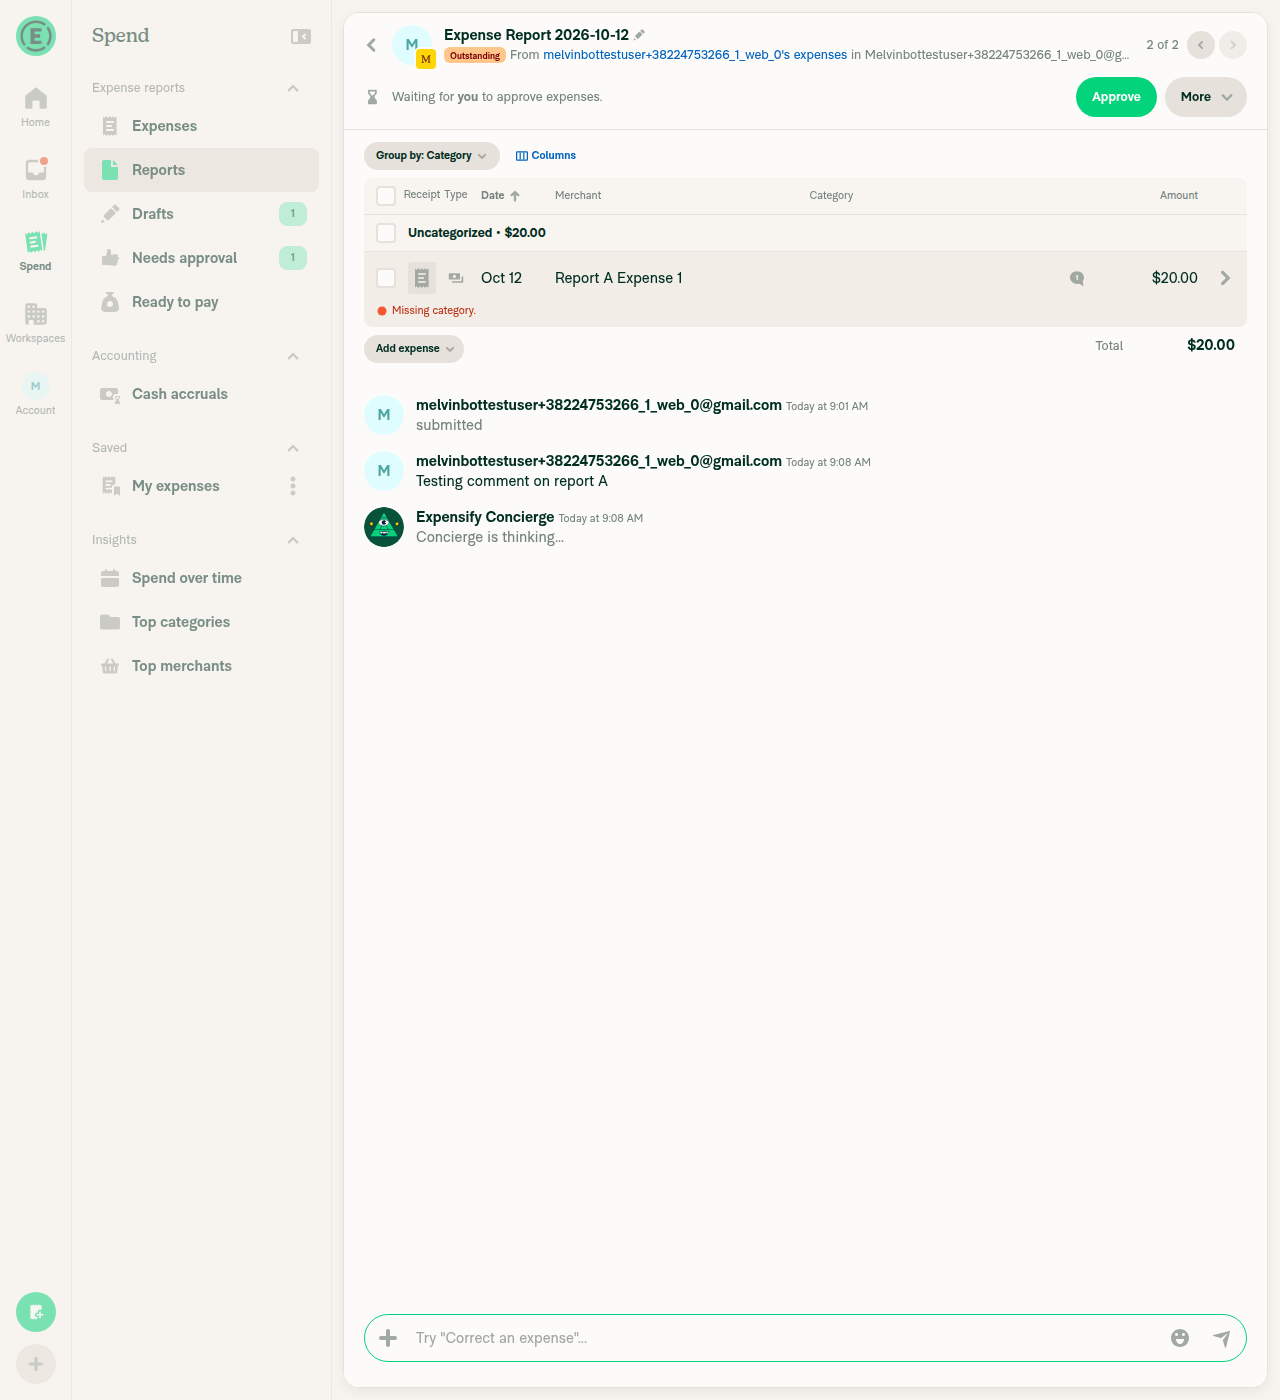Open the Group by: Category dropdown
This screenshot has height=1400, width=1280.
click(x=432, y=156)
